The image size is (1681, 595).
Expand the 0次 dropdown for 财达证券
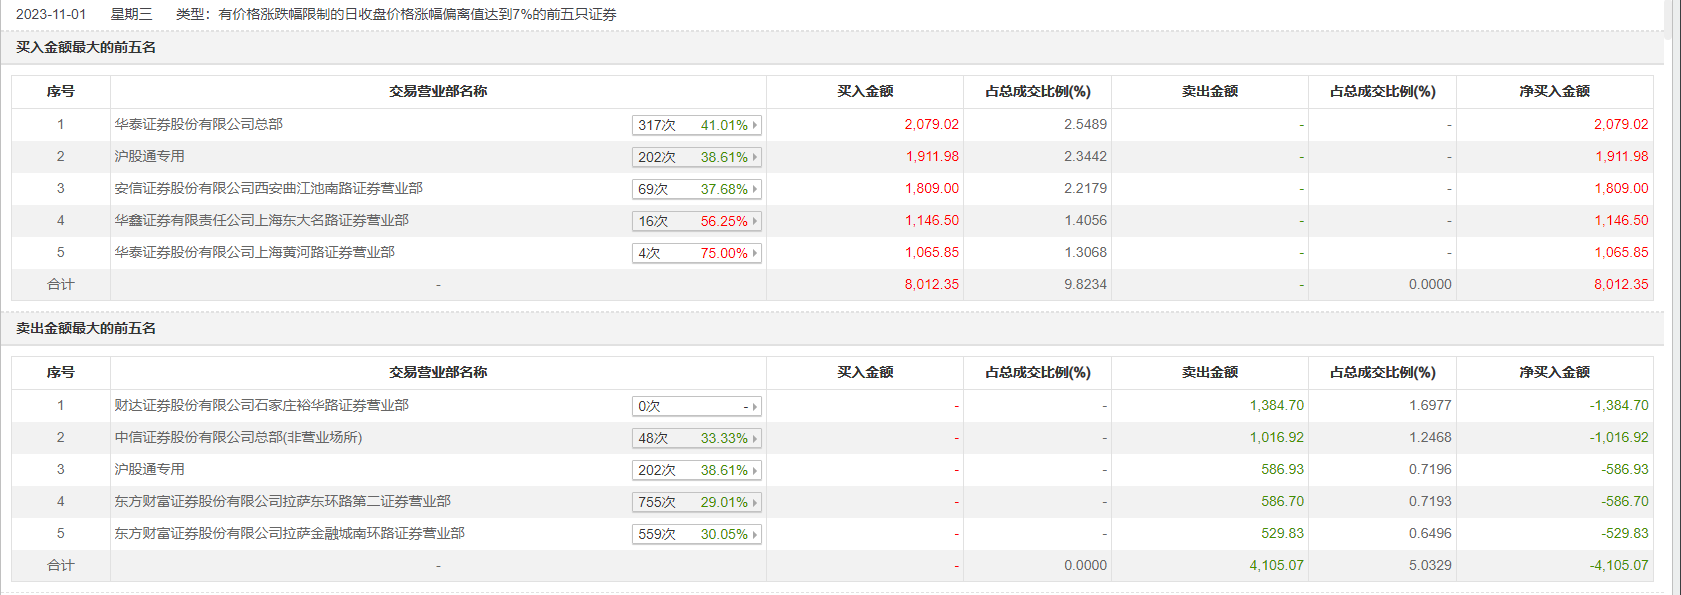pos(697,406)
